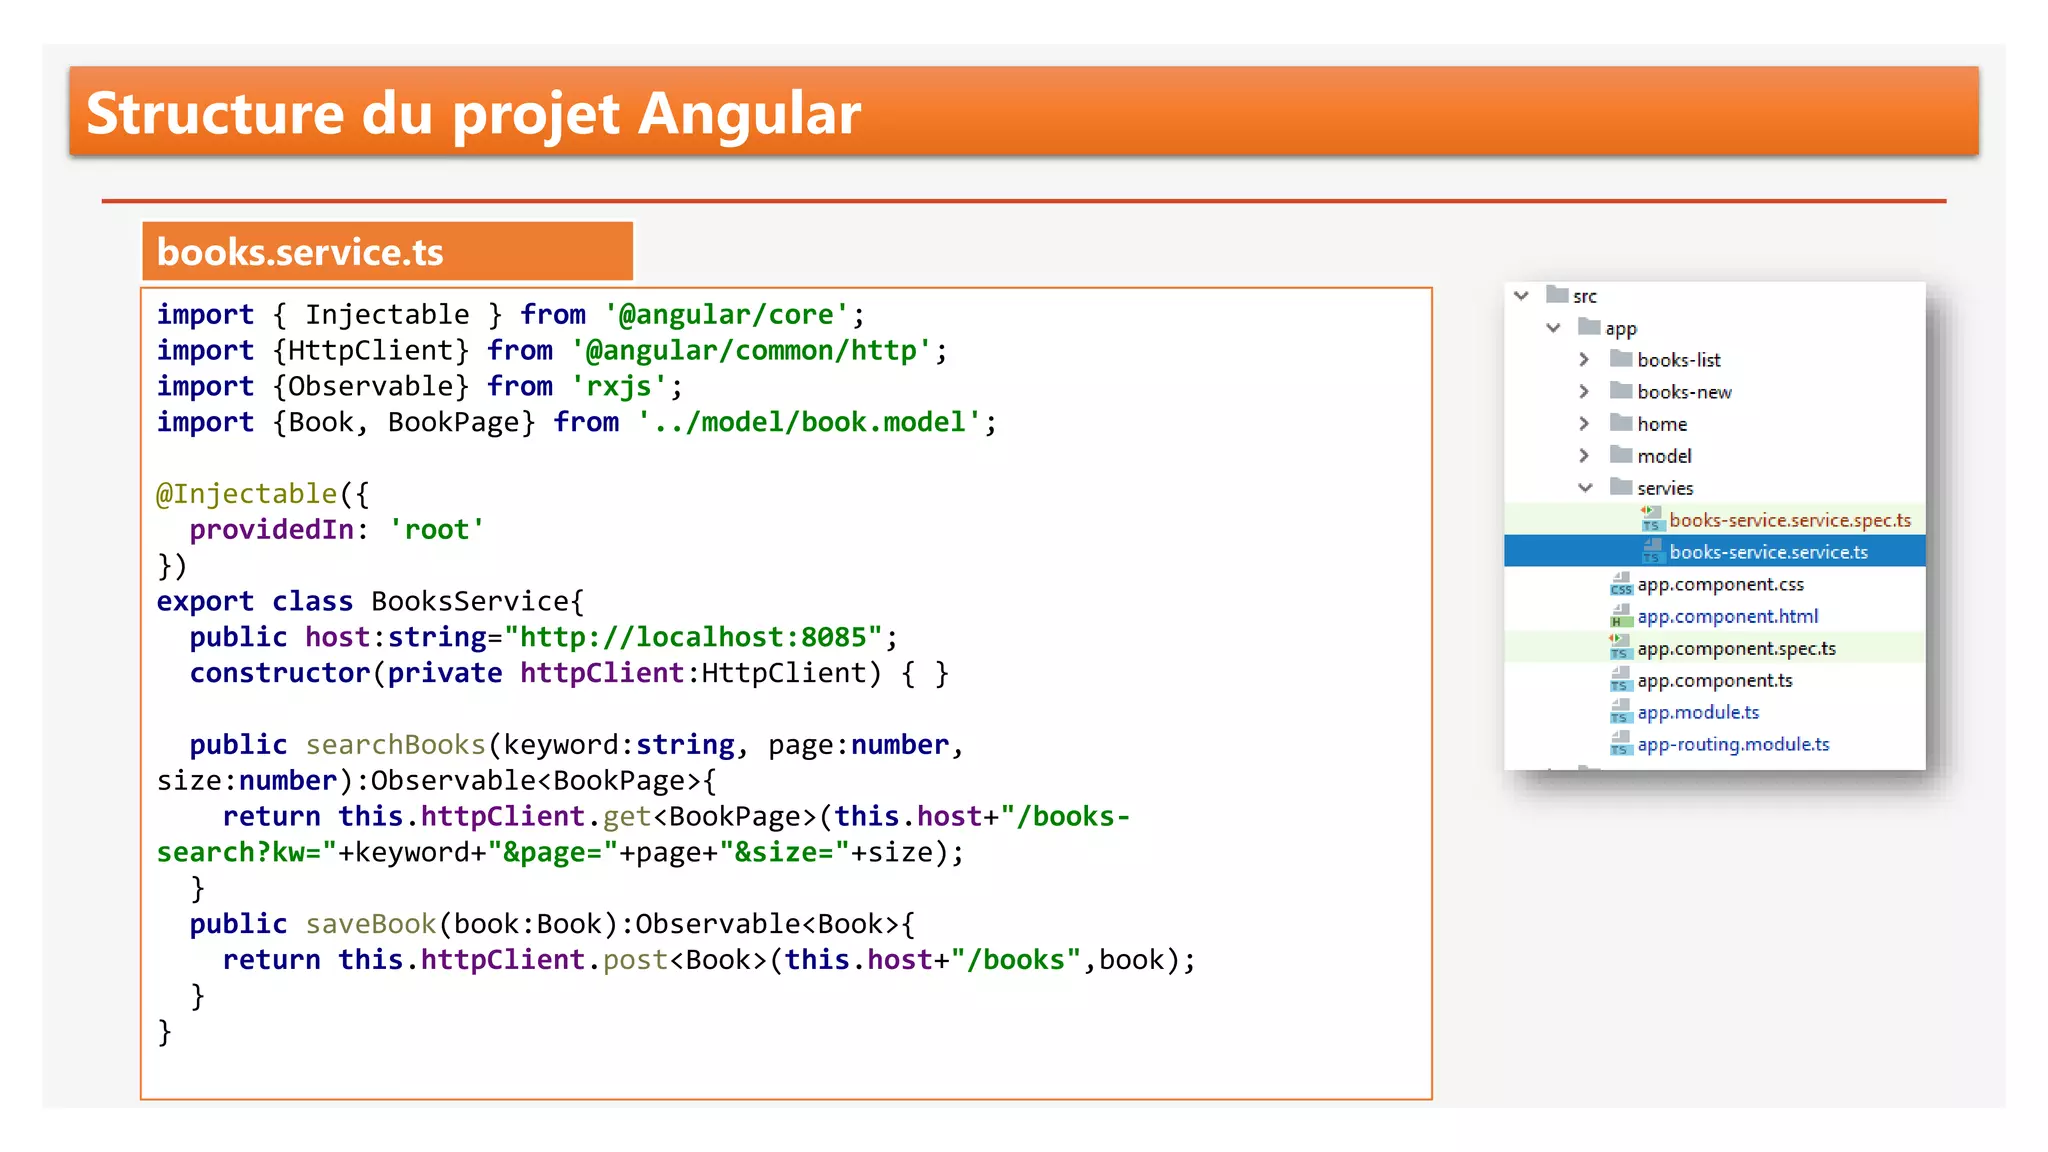Click the saveBook method name

[371, 924]
